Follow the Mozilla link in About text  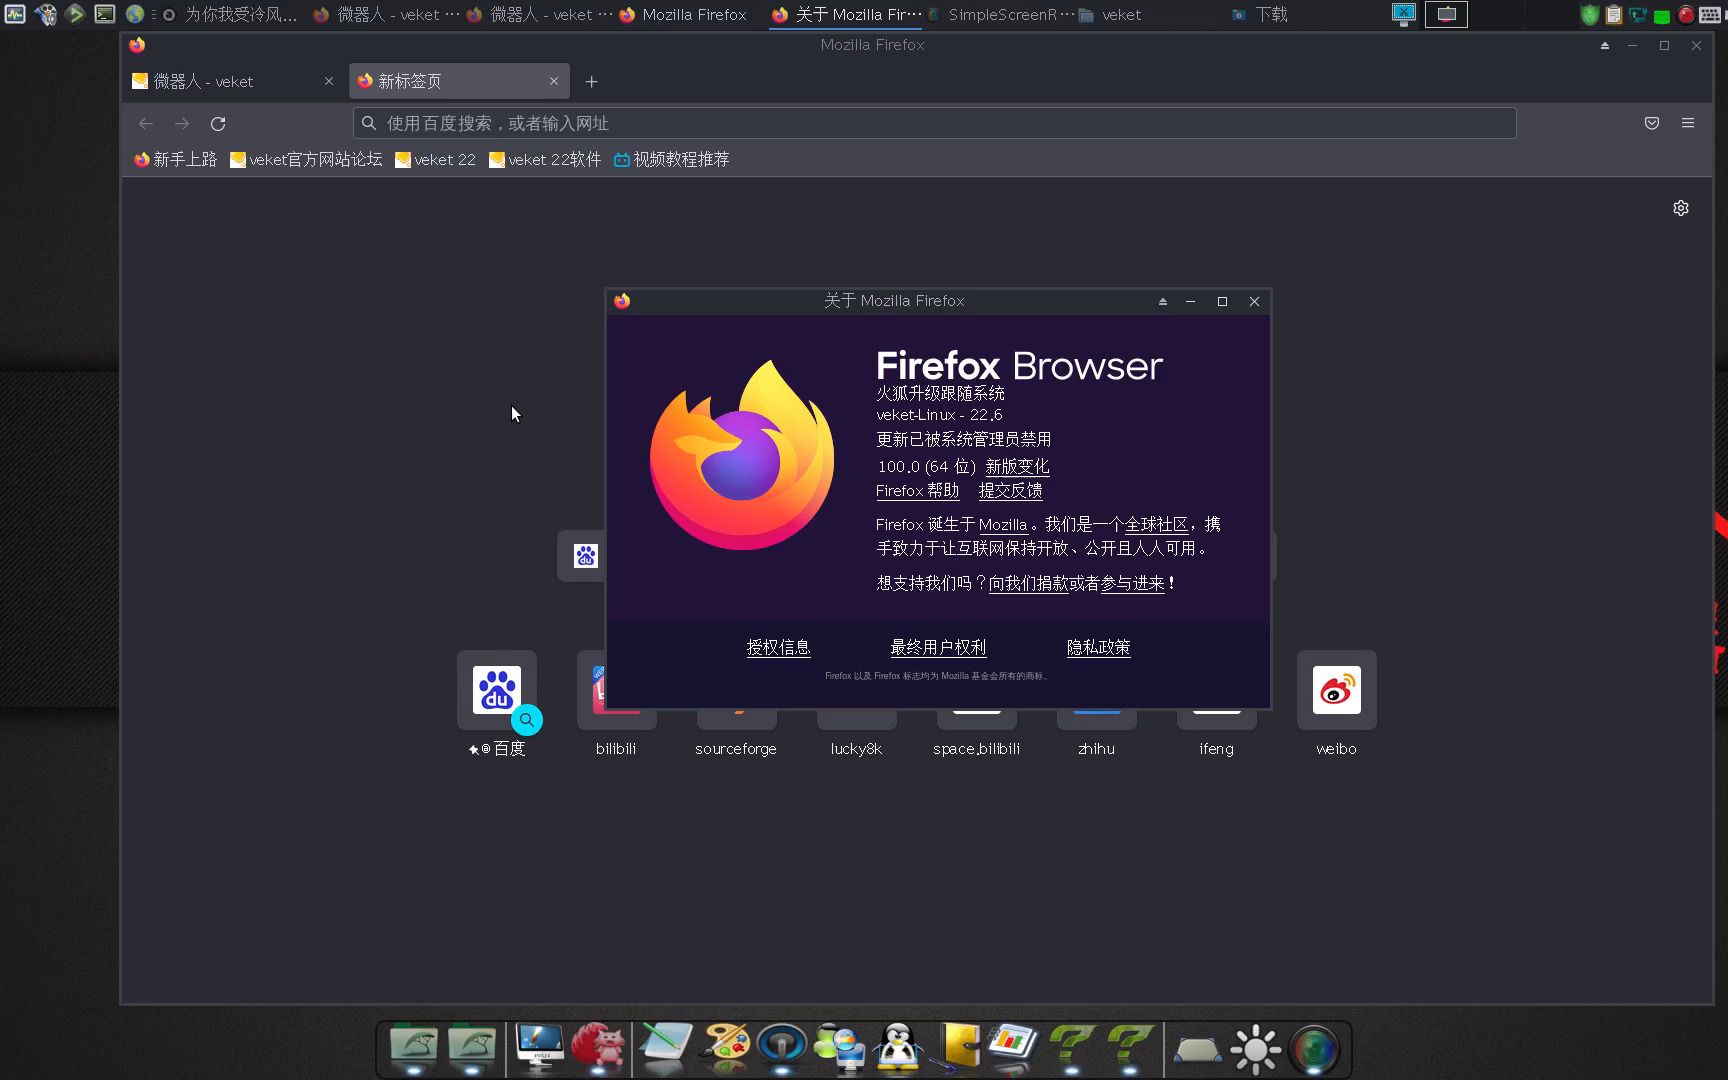pyautogui.click(x=1003, y=524)
